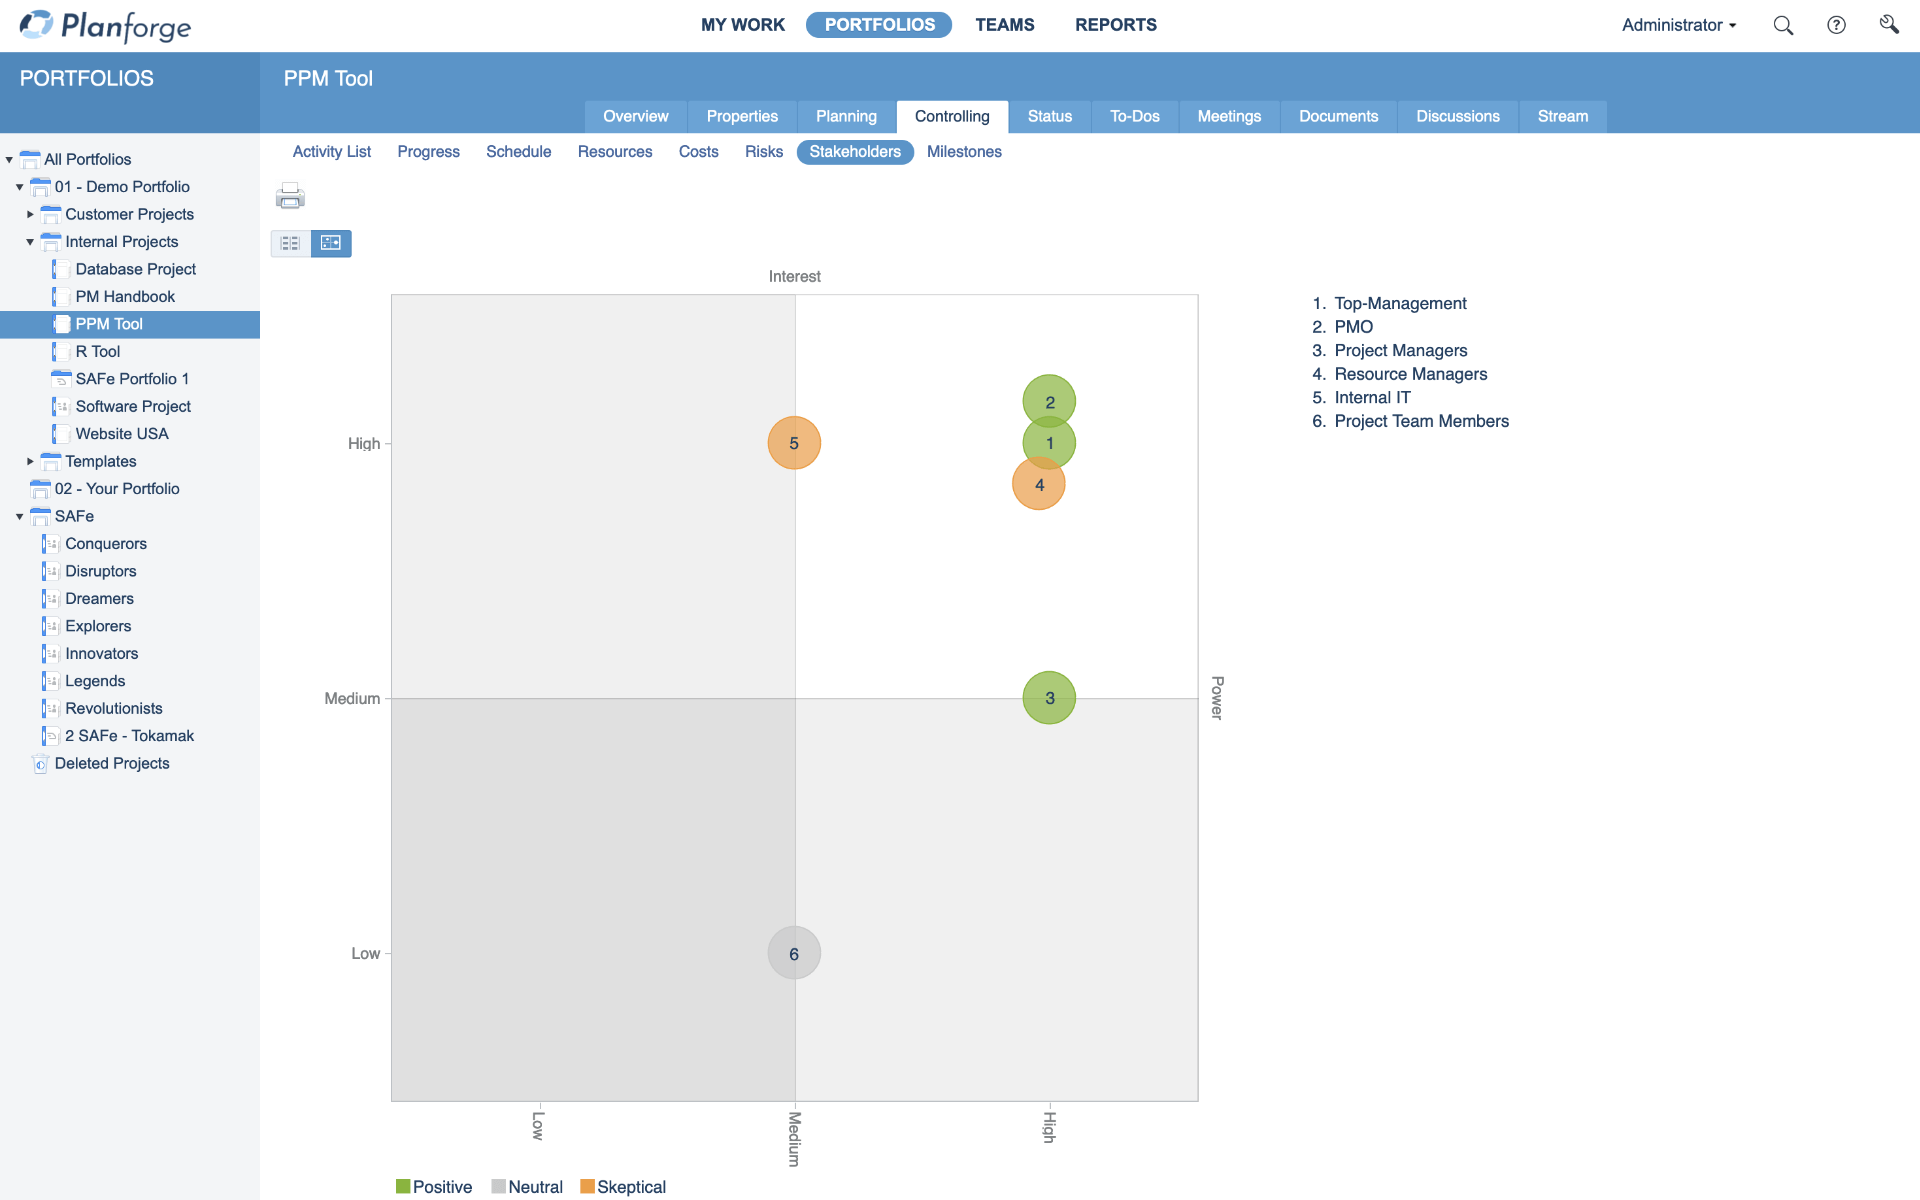Open the Activity List sub-tab
Image resolution: width=1920 pixels, height=1200 pixels.
coord(330,152)
